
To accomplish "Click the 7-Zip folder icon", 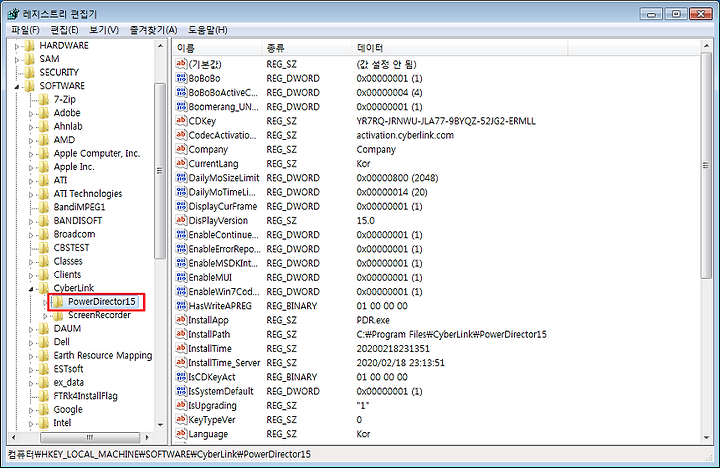I will 44,100.
